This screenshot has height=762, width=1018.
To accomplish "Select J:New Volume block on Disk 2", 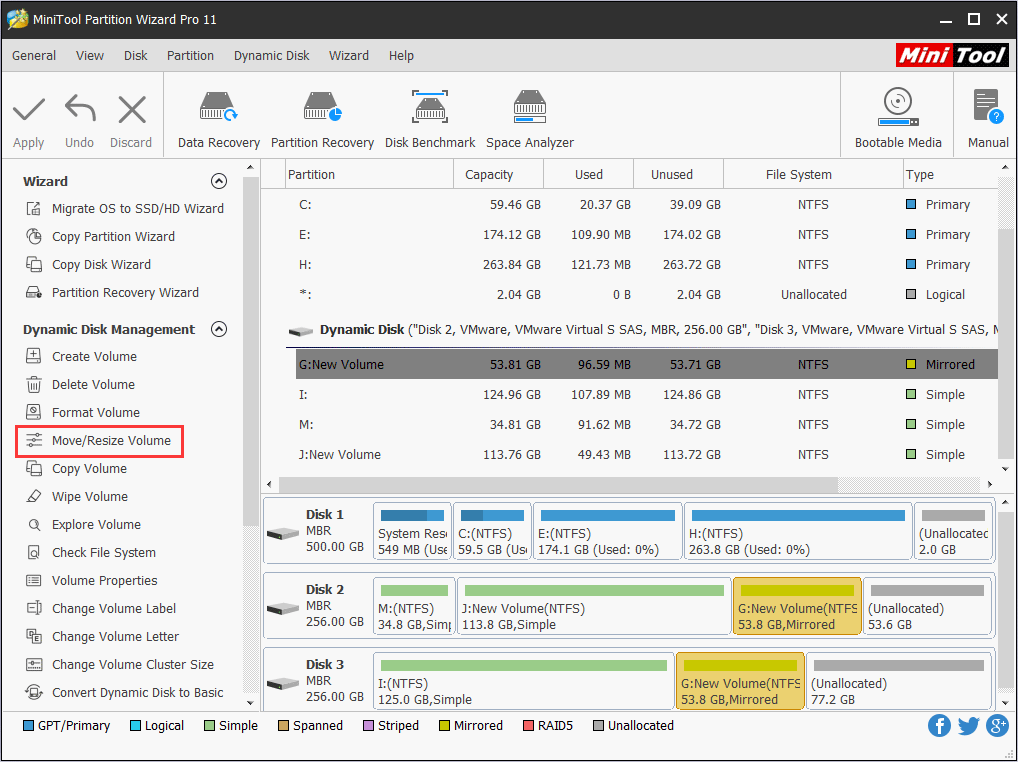I will (x=594, y=606).
